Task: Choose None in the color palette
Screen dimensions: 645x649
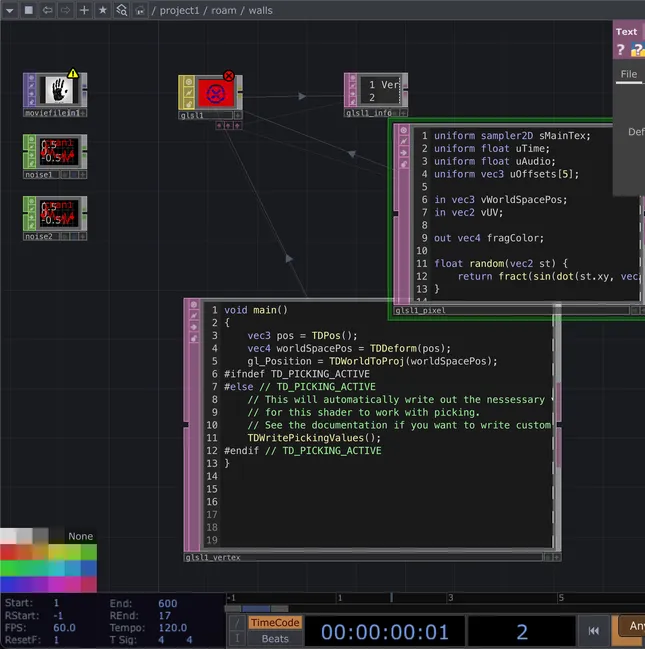Action: coord(80,536)
